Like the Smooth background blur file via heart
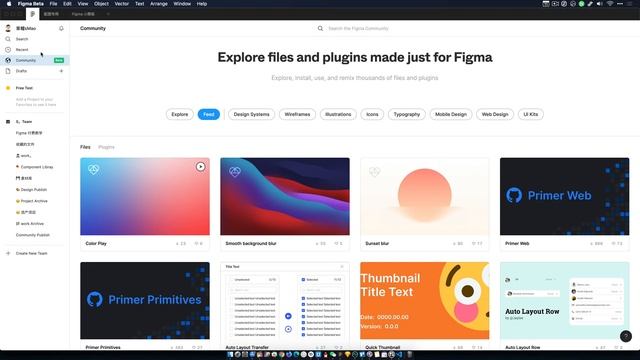Image resolution: width=640 pixels, height=360 pixels. click(336, 244)
